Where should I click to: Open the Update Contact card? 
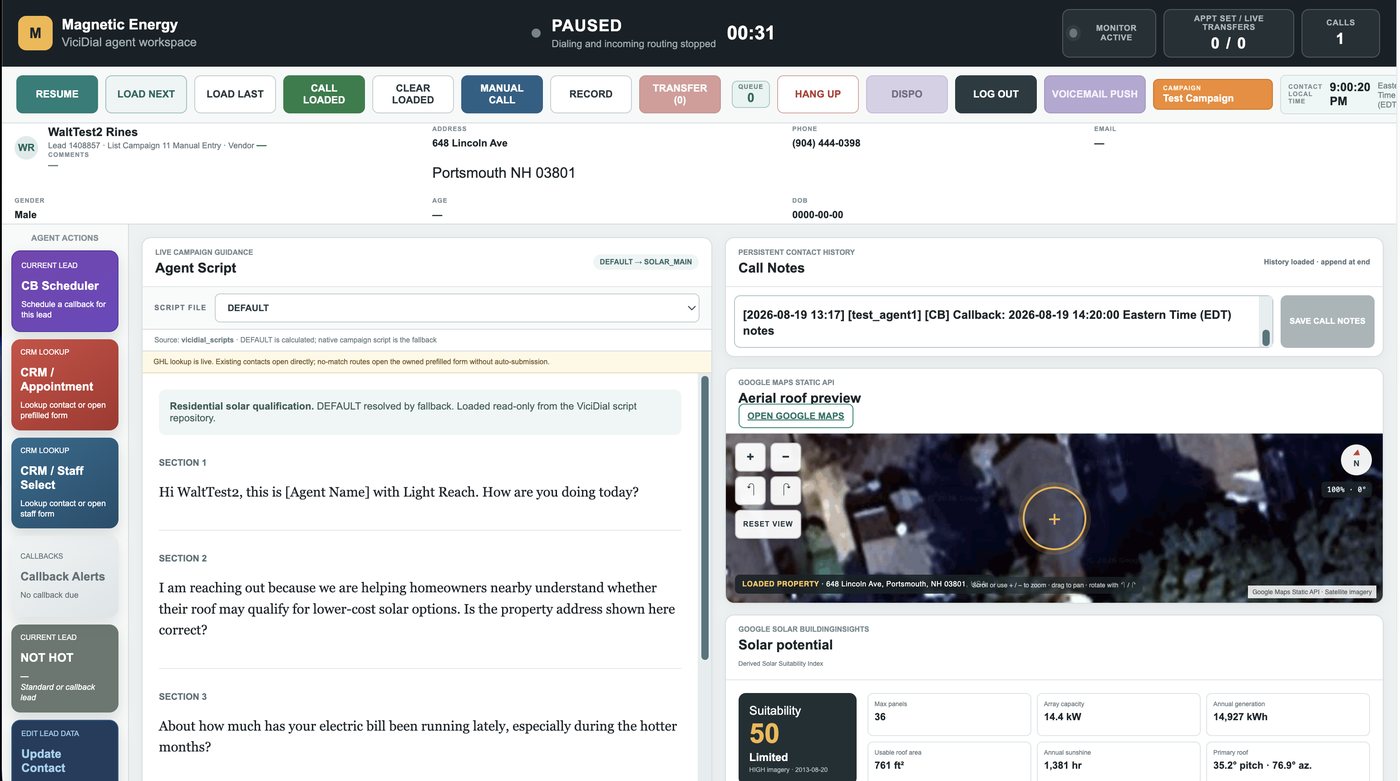65,751
